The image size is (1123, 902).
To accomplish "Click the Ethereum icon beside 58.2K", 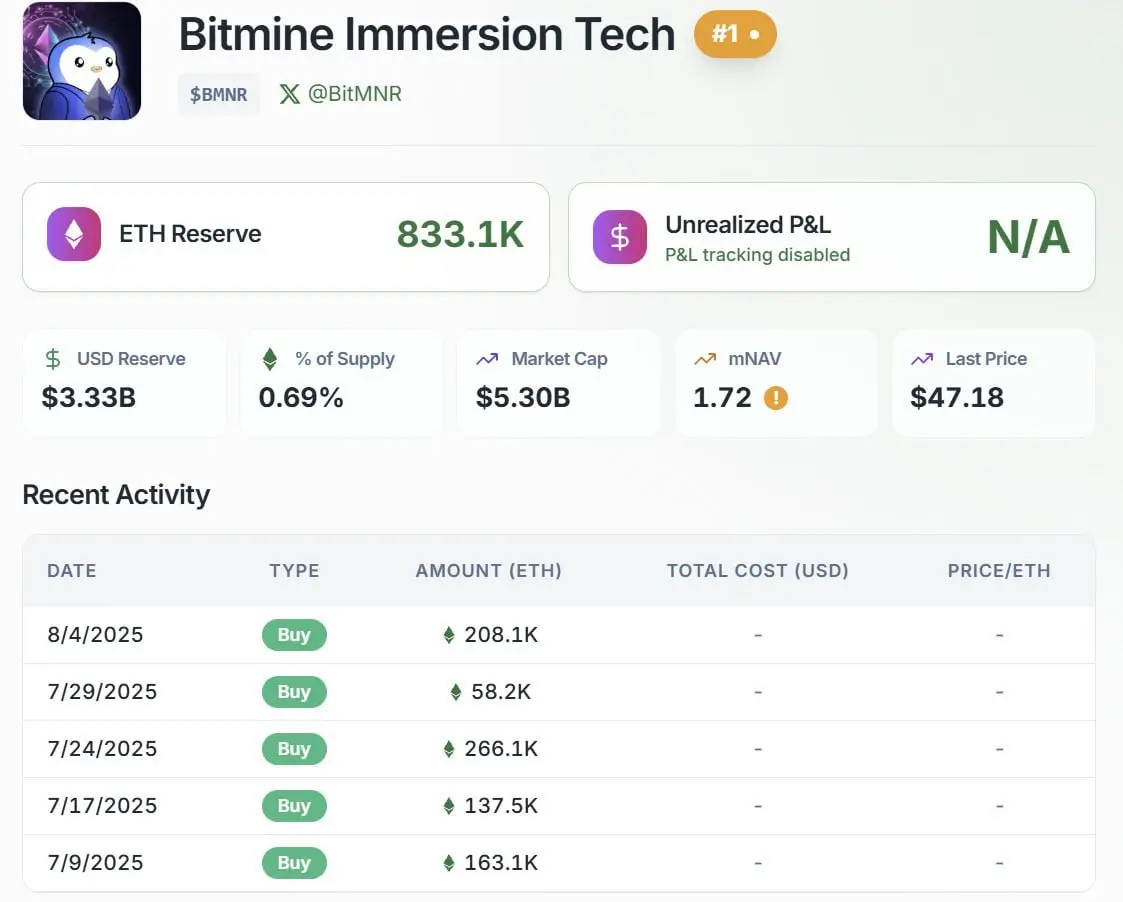I will pos(456,691).
